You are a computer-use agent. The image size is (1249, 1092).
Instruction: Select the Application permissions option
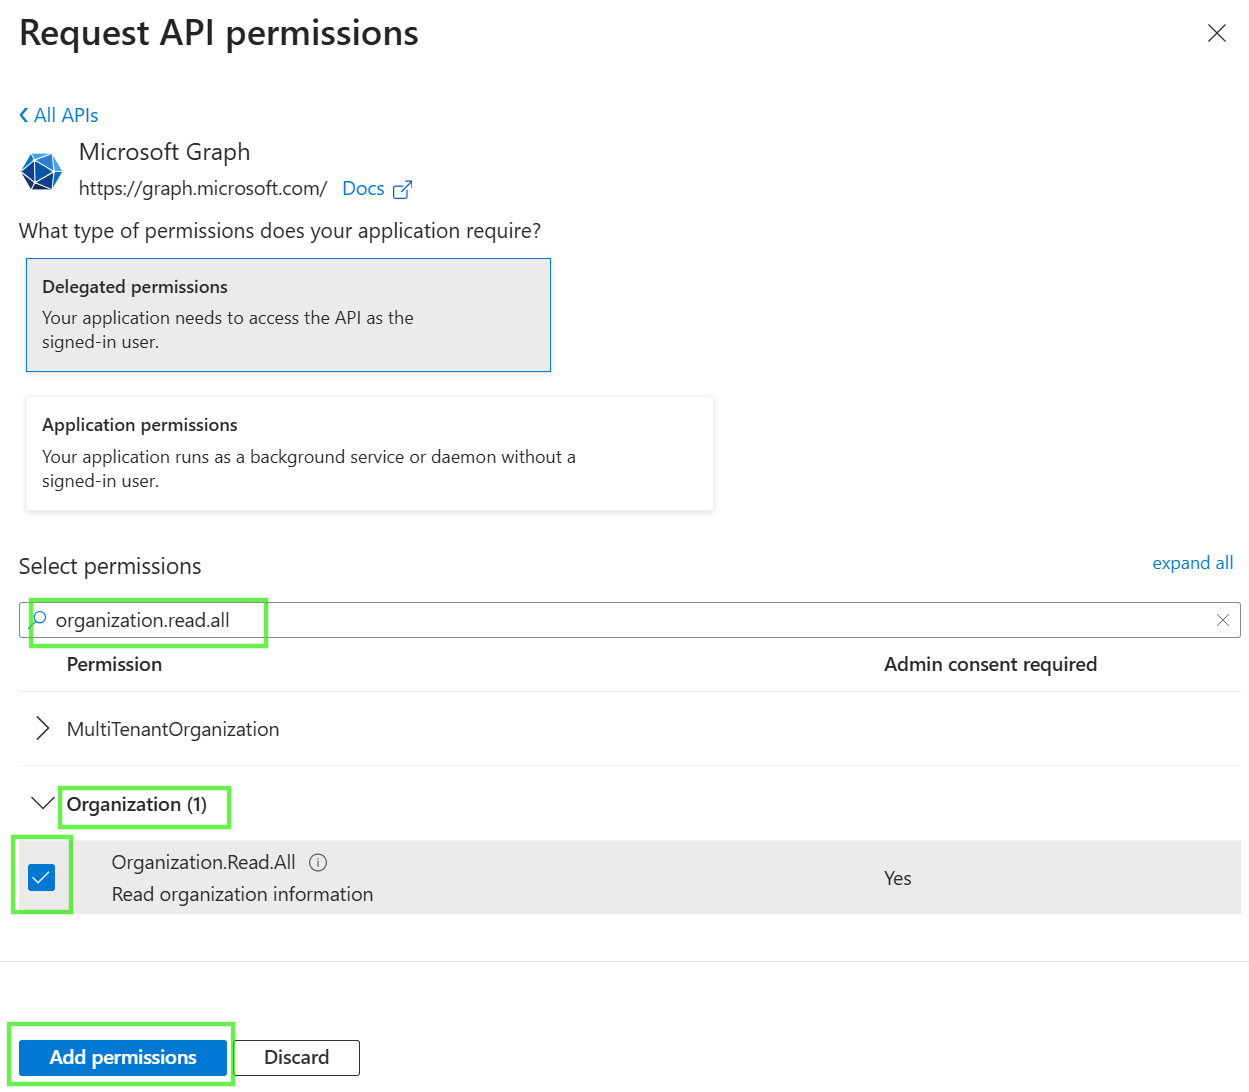pos(370,453)
